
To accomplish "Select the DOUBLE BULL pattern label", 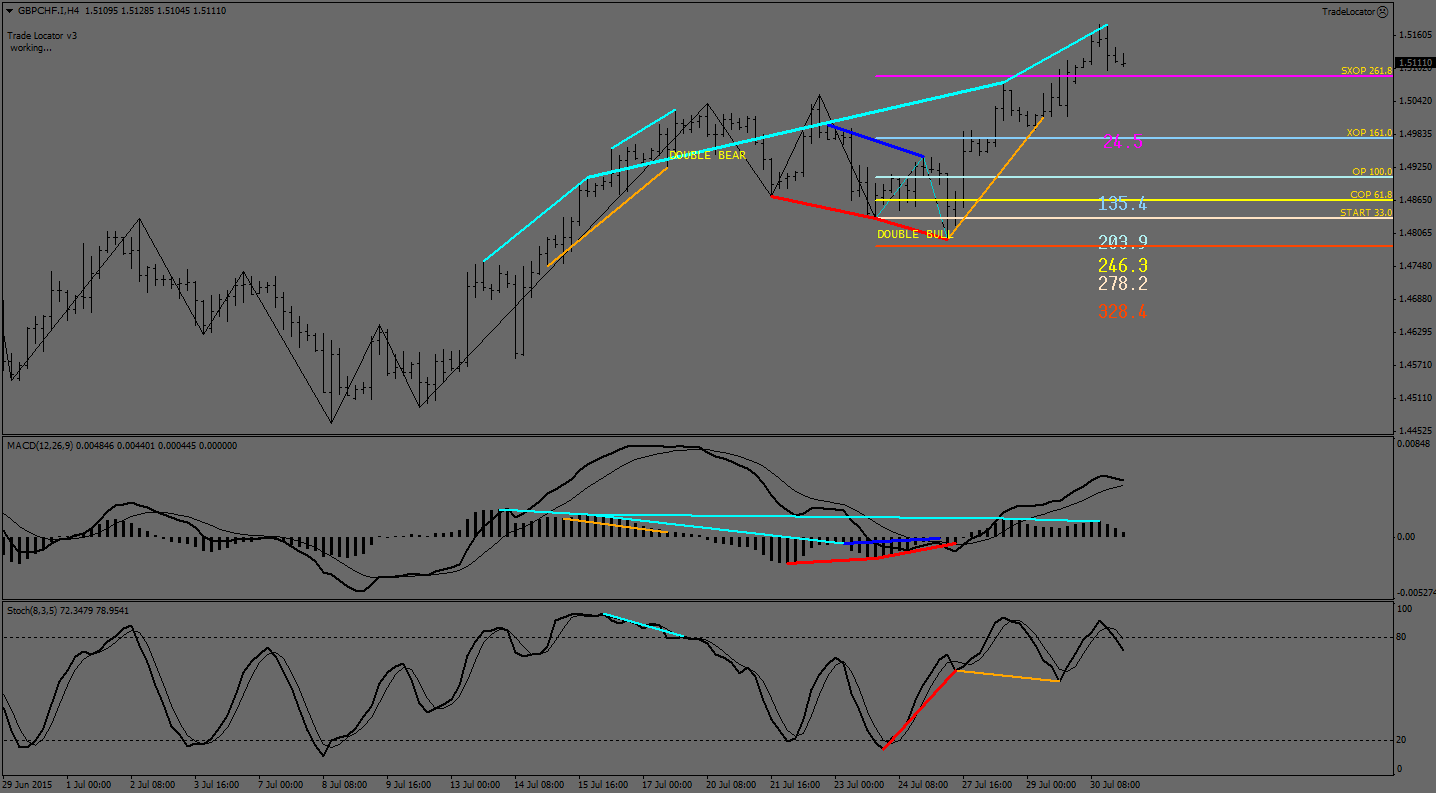I will pyautogui.click(x=914, y=235).
